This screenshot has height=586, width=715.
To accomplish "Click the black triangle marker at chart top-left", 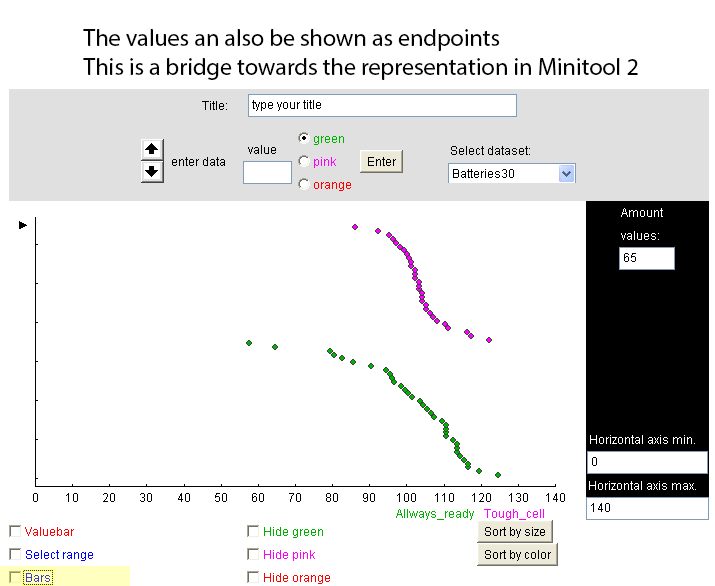I will (23, 225).
